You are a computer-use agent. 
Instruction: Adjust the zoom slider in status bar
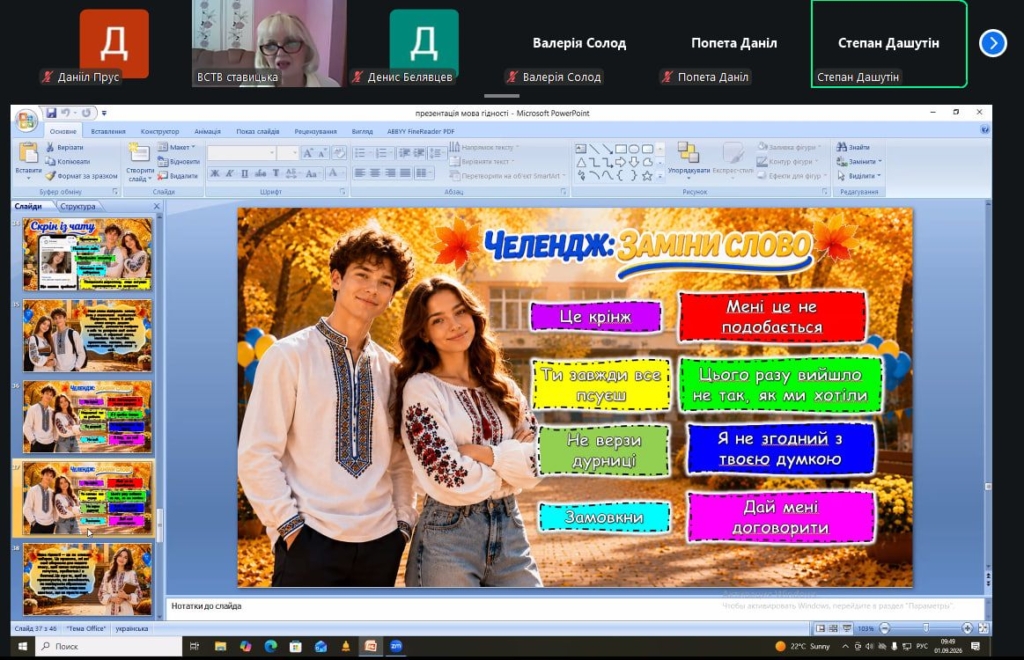pos(926,628)
